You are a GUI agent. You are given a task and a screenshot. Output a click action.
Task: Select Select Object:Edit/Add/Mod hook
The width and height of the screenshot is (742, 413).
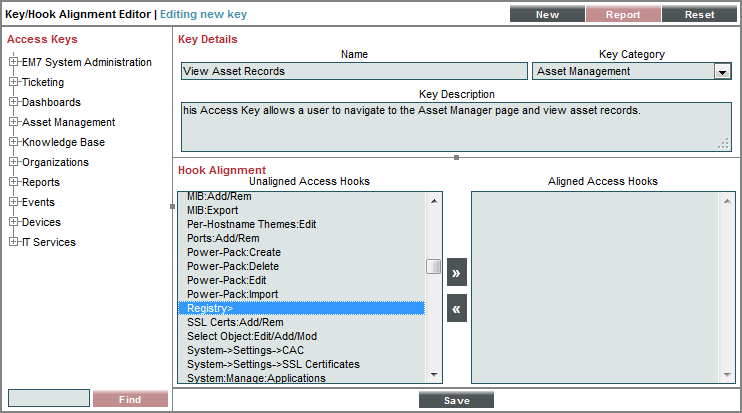coord(301,336)
